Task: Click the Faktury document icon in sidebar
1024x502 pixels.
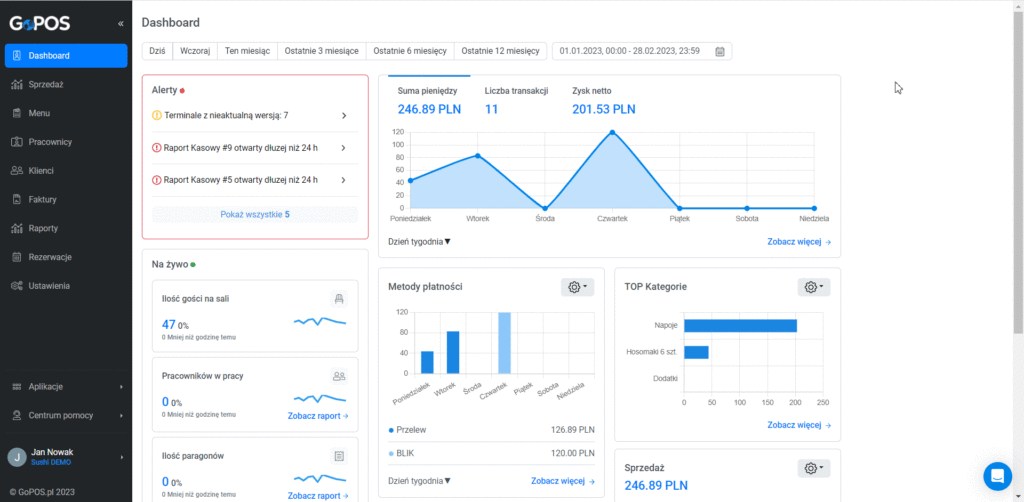Action: [x=18, y=200]
